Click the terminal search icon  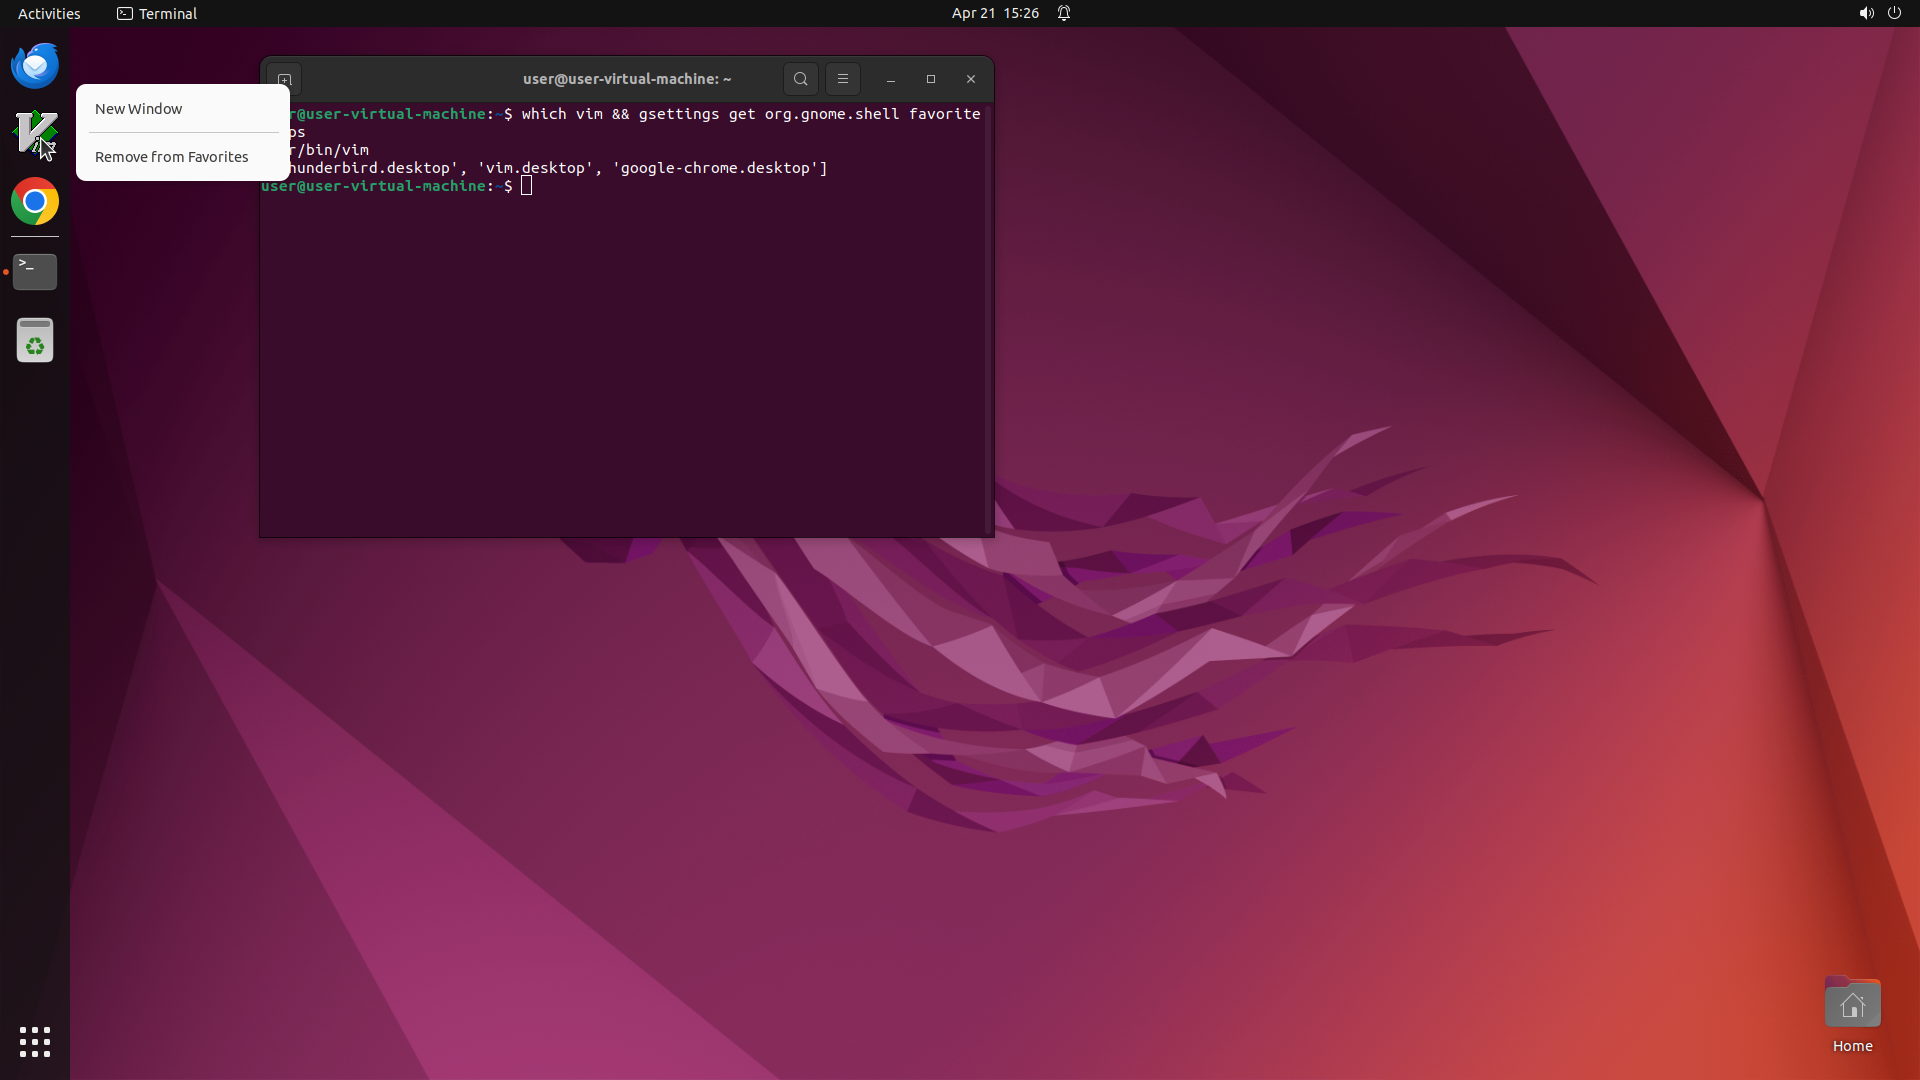800,79
